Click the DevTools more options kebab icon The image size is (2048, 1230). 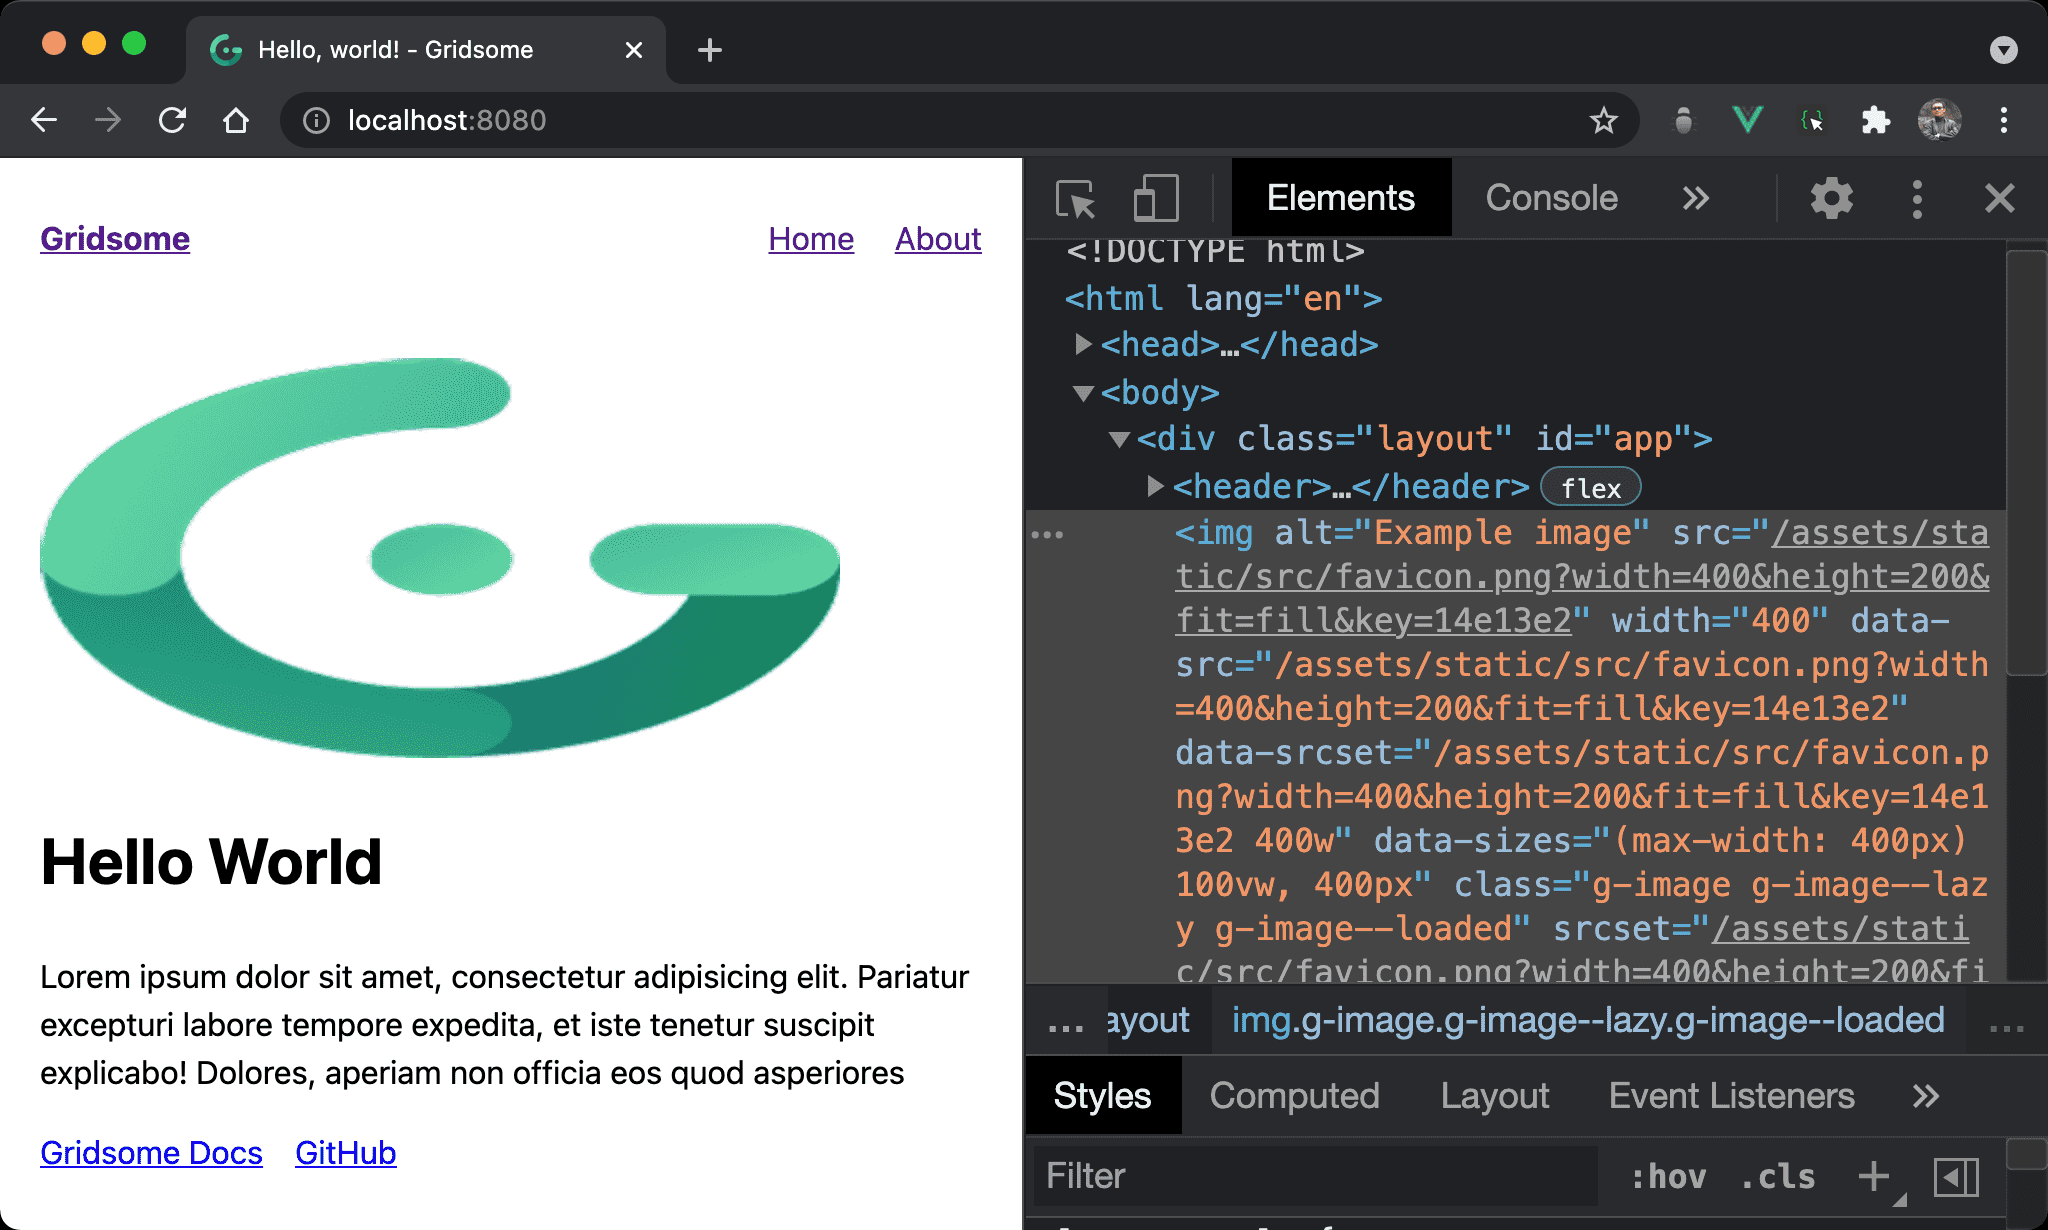pyautogui.click(x=1918, y=197)
